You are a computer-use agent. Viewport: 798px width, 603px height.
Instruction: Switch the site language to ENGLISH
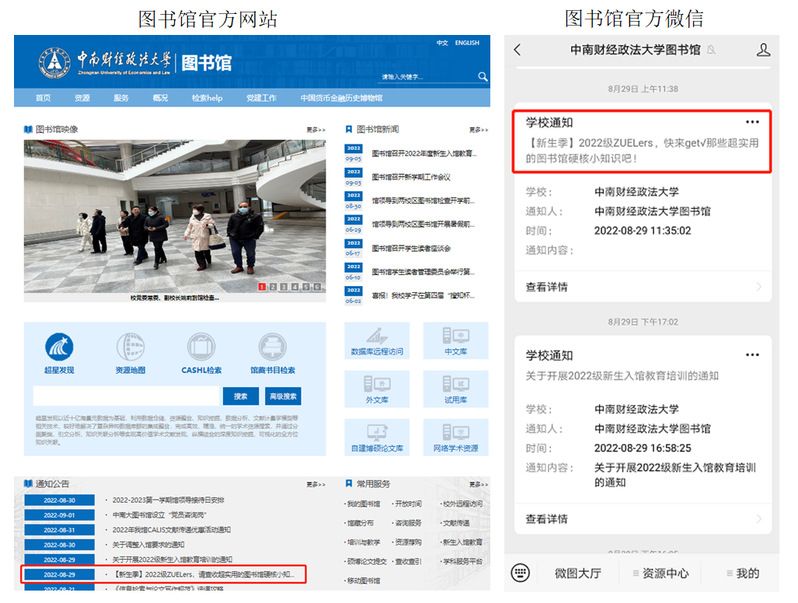click(467, 43)
